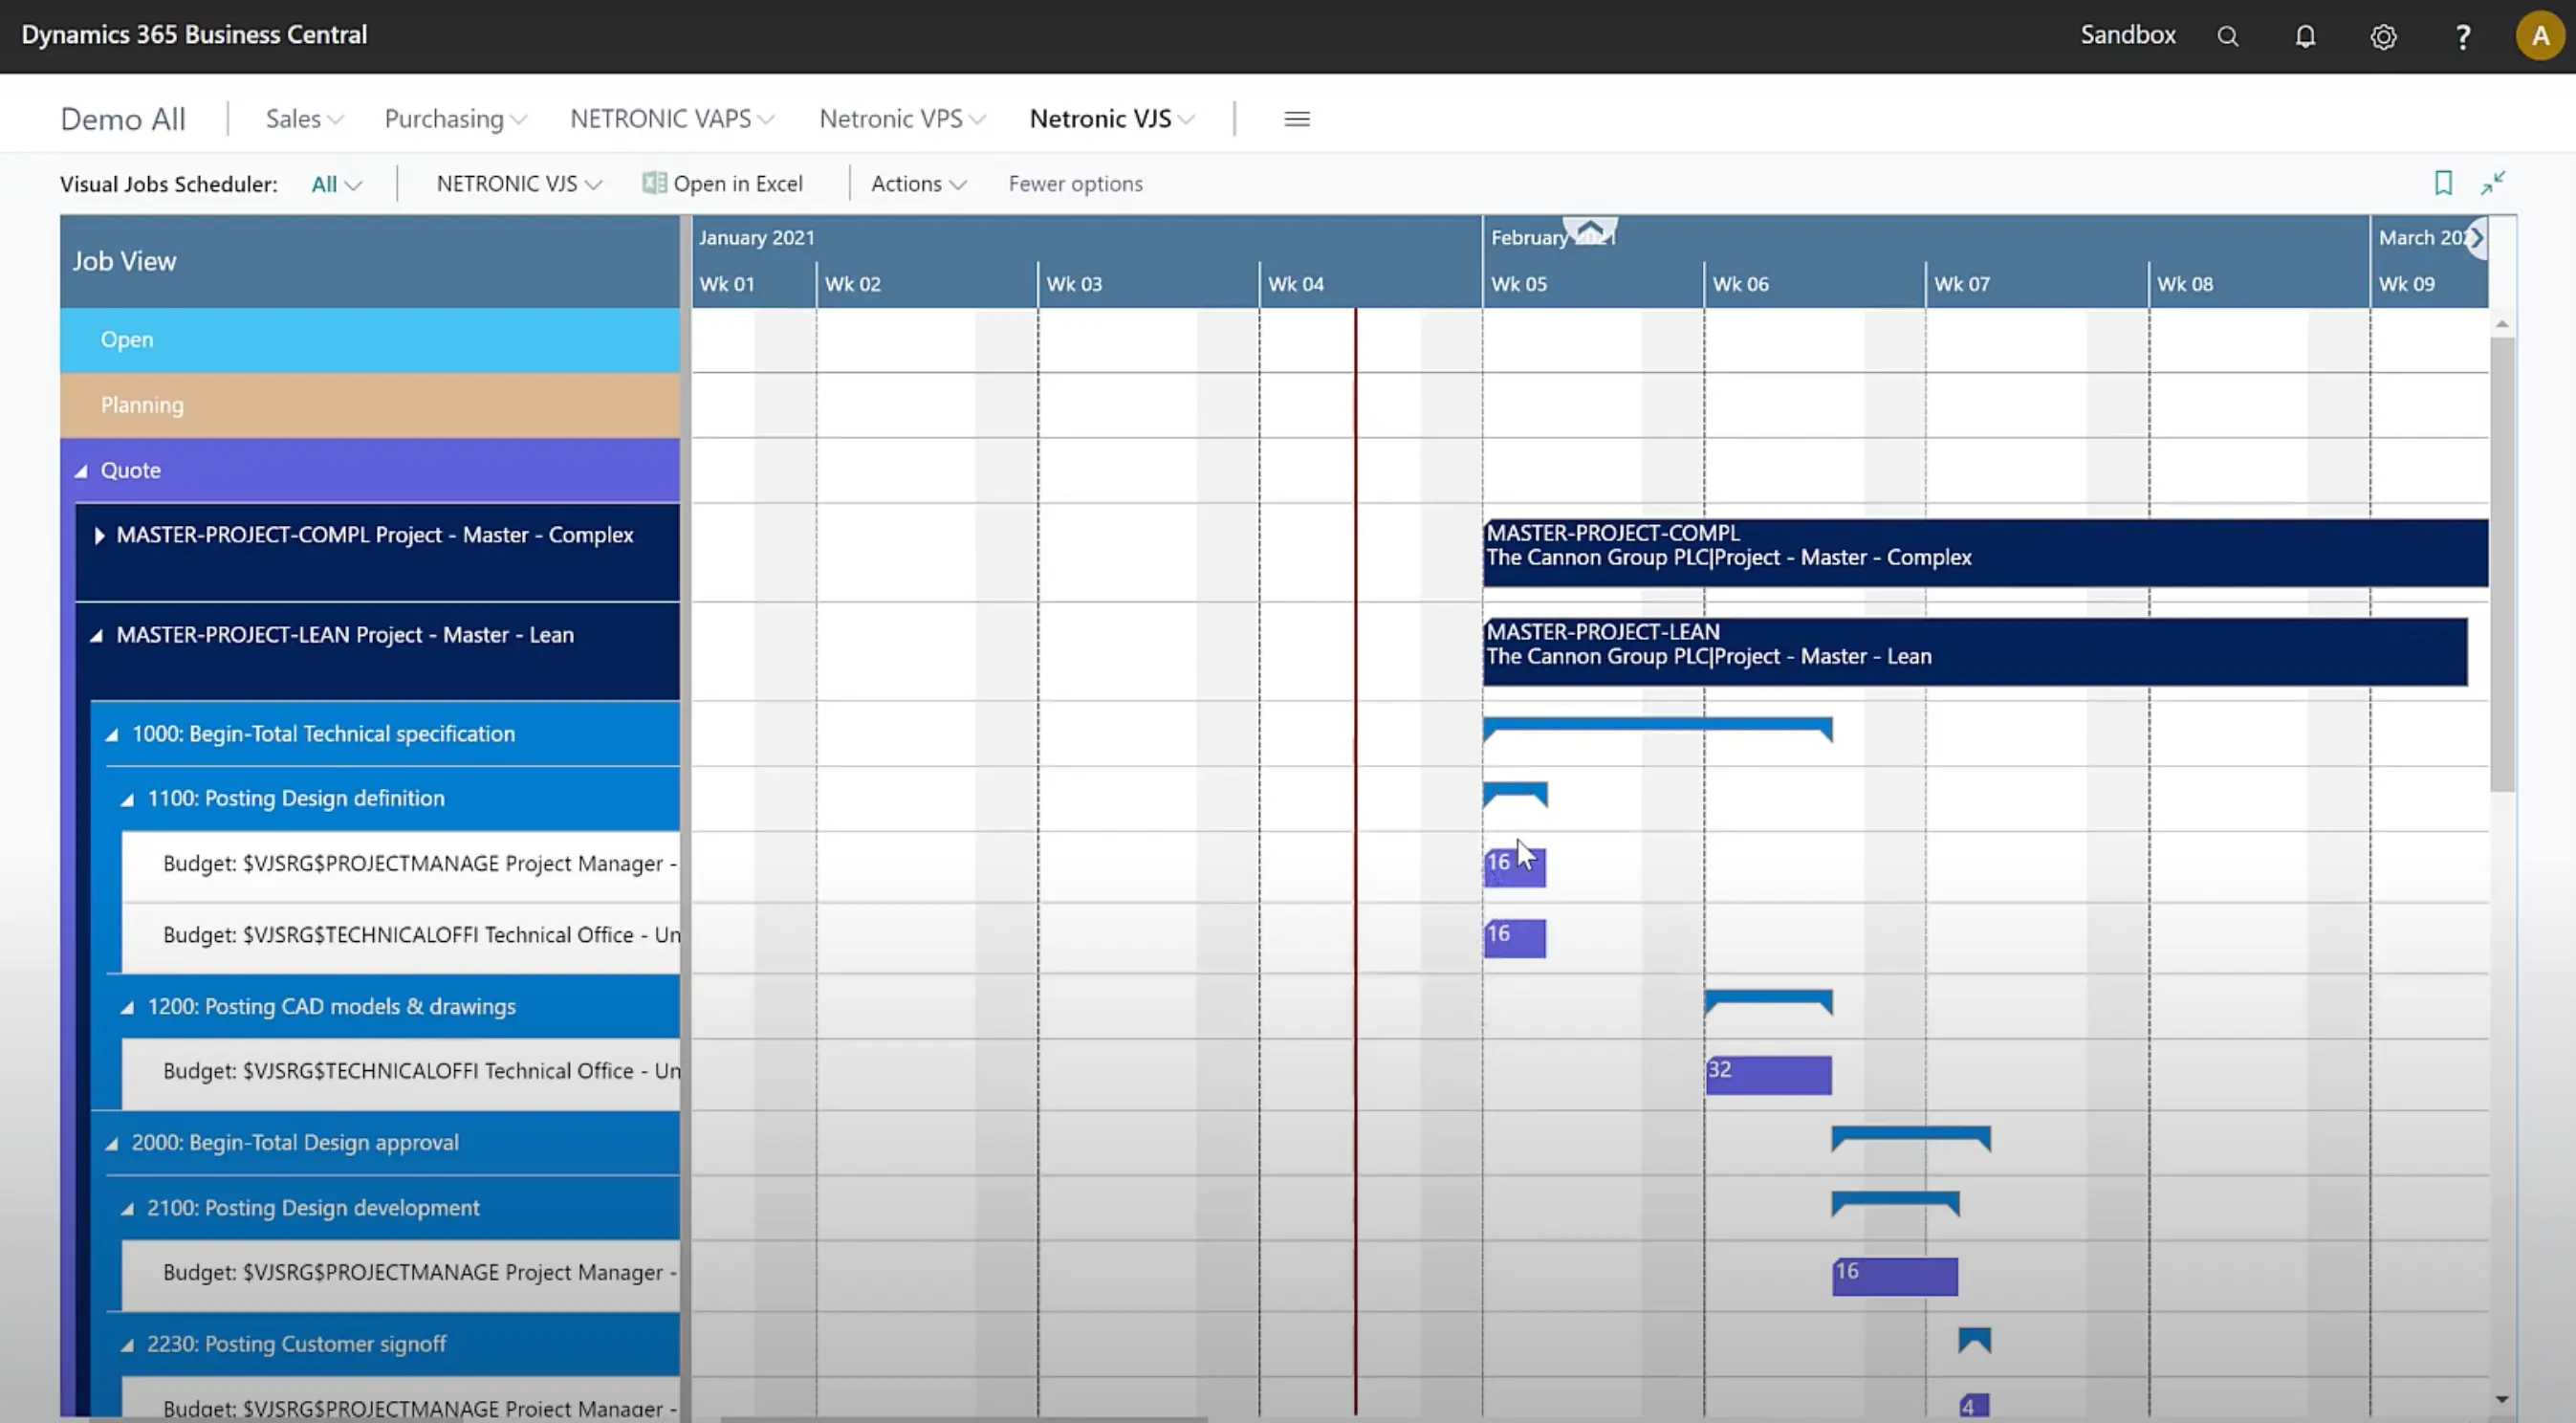This screenshot has width=2576, height=1423.
Task: Click Fewer options button in toolbar
Action: click(1075, 183)
